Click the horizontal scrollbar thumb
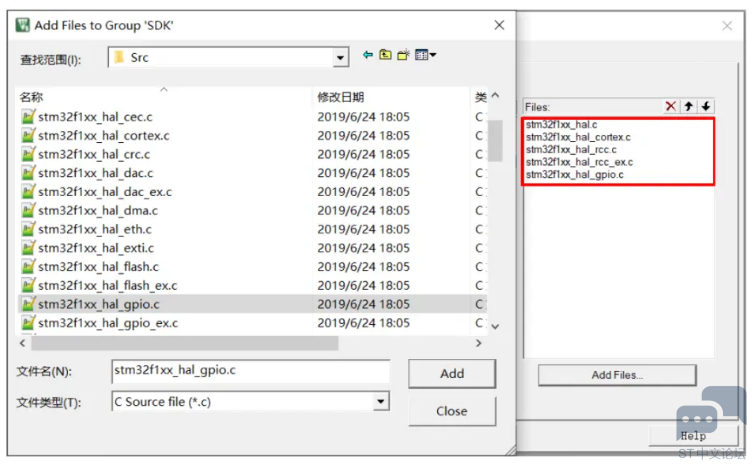This screenshot has width=755, height=469. pos(185,343)
